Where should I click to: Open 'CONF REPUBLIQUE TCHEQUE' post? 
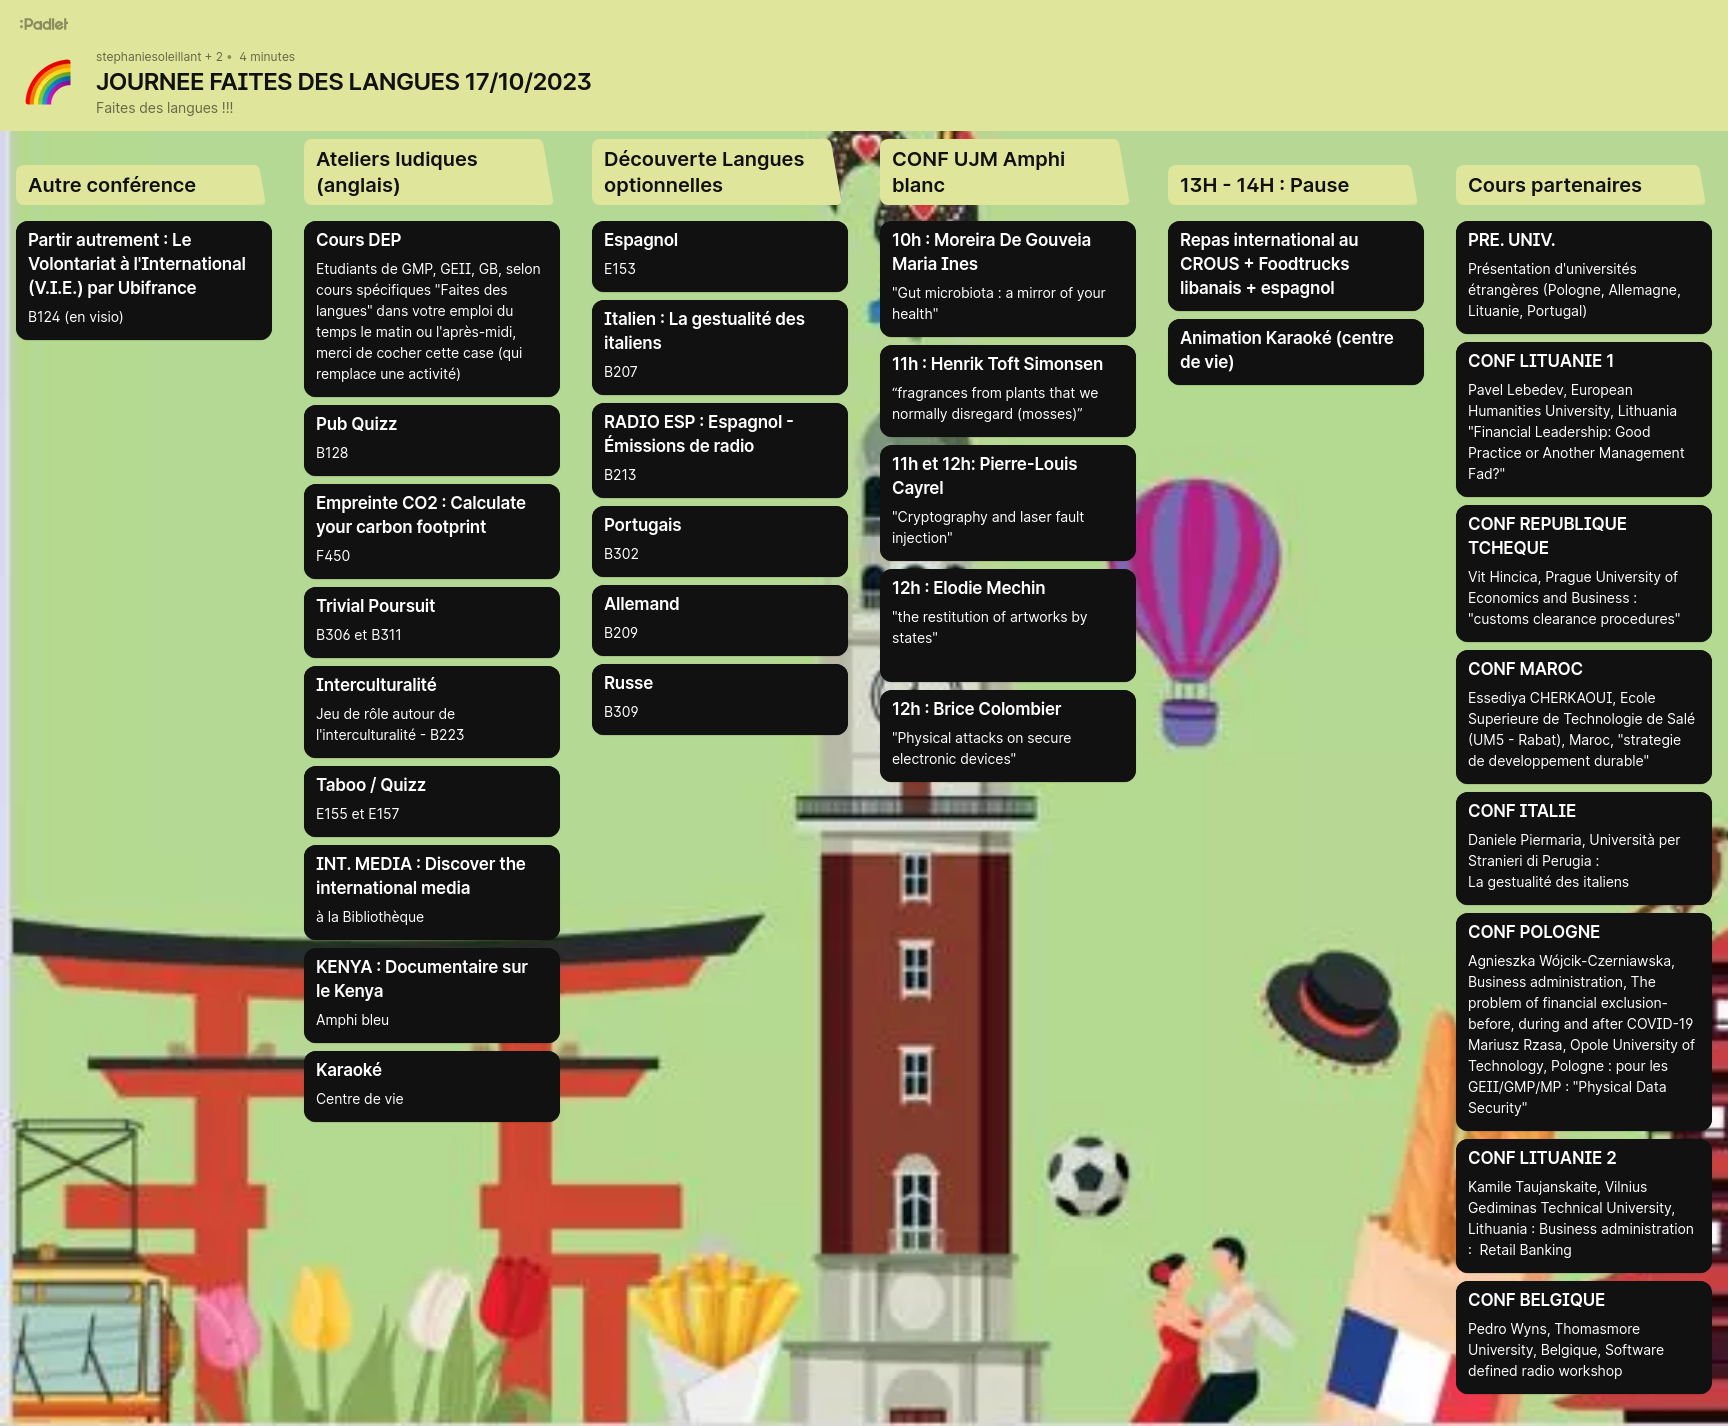point(1584,573)
